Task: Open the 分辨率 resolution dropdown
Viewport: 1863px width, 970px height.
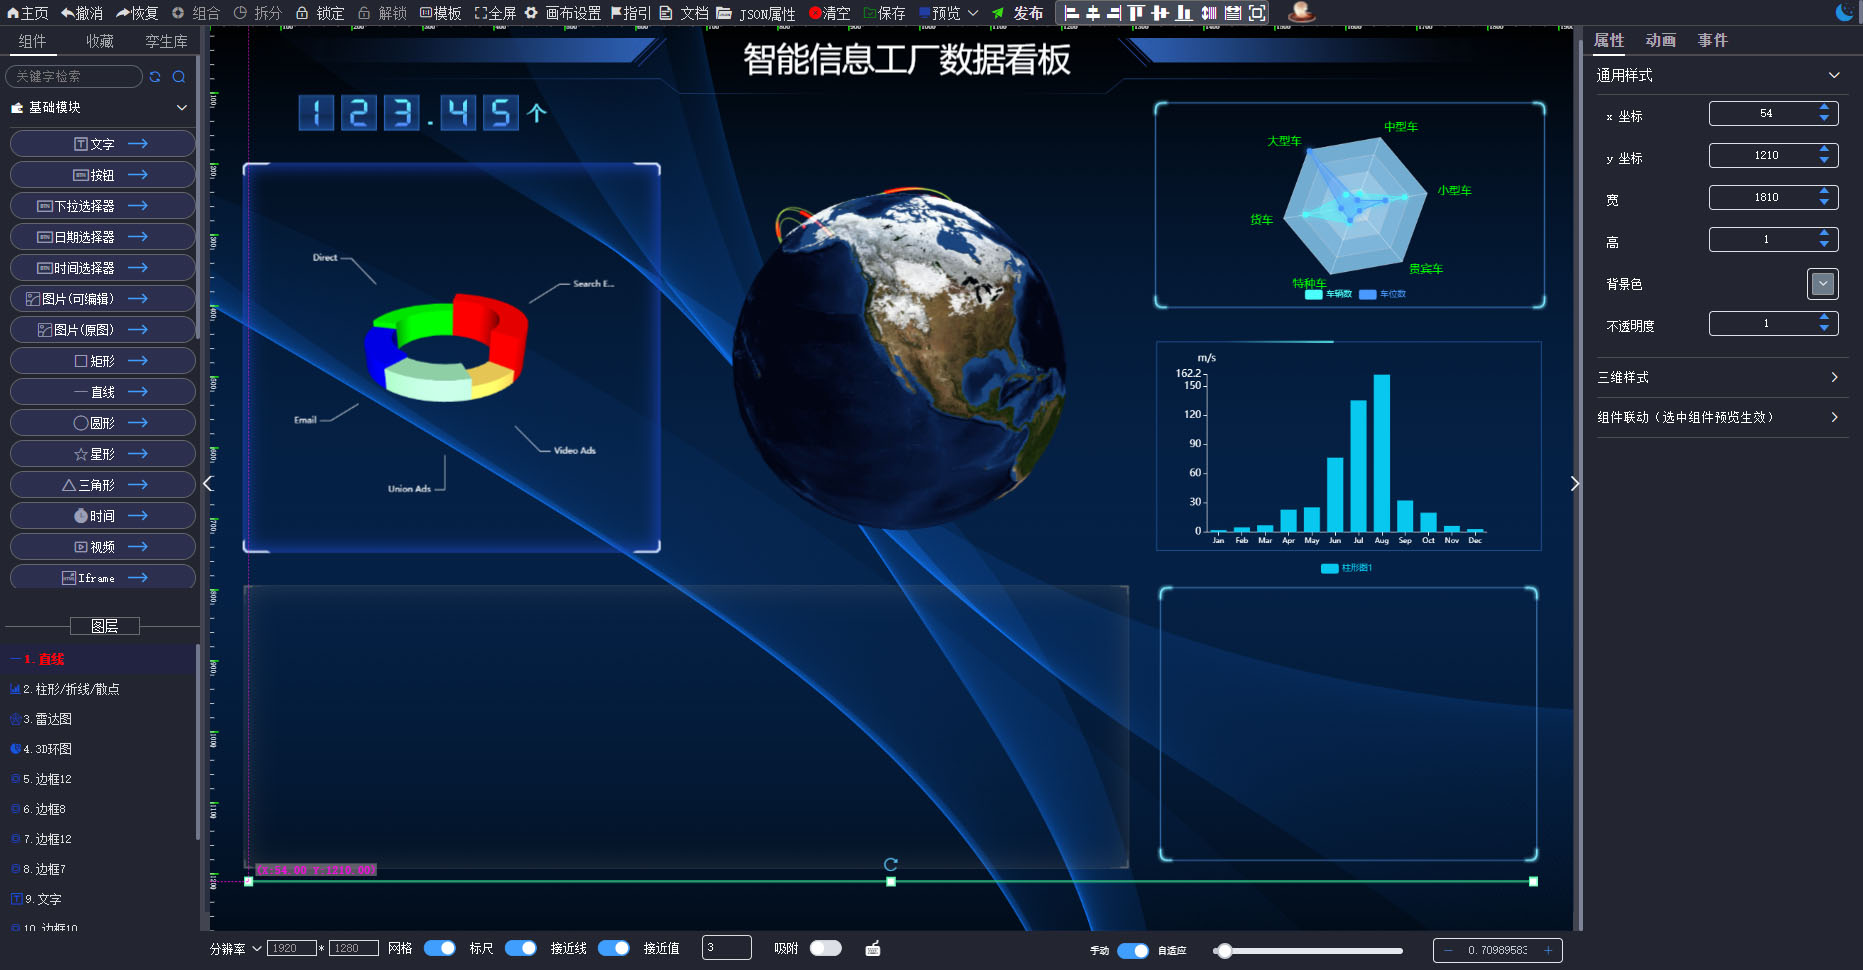Action: (236, 948)
